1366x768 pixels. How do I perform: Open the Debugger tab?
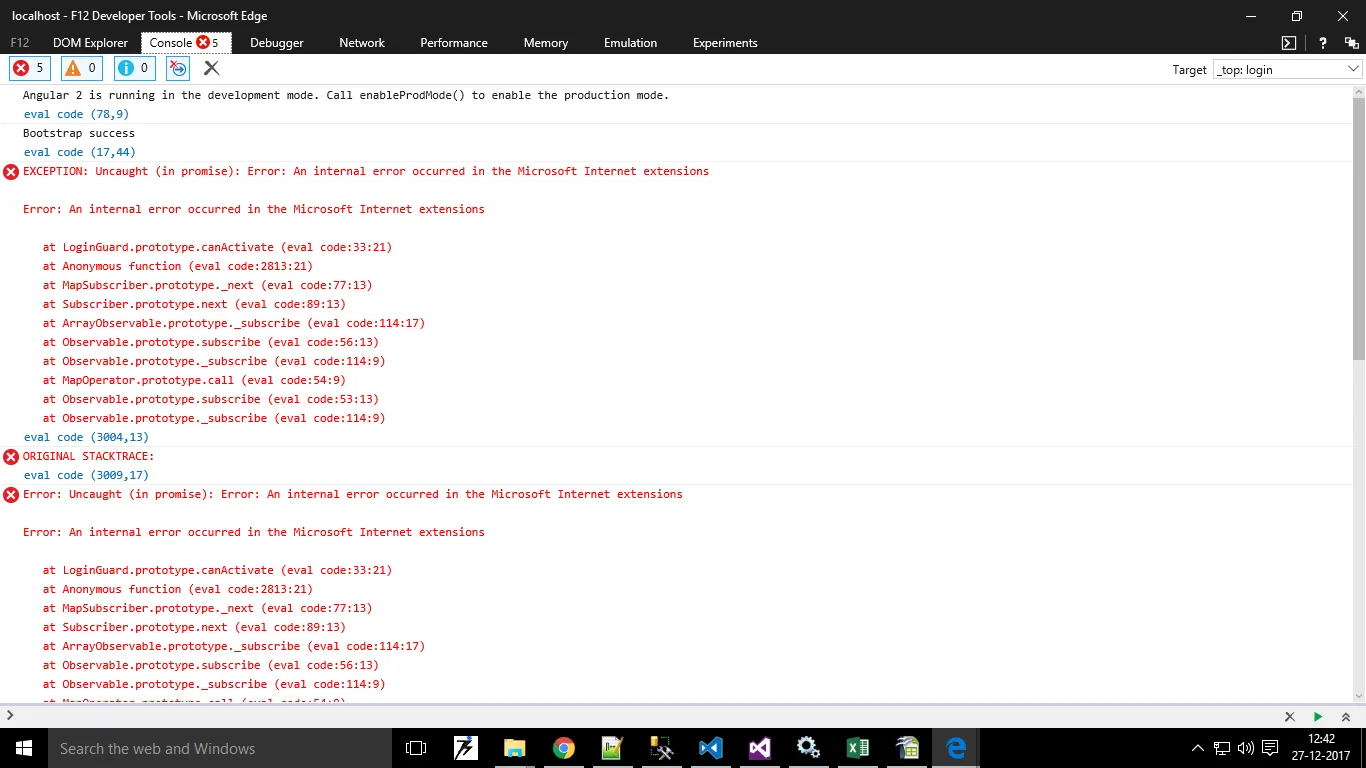coord(277,43)
